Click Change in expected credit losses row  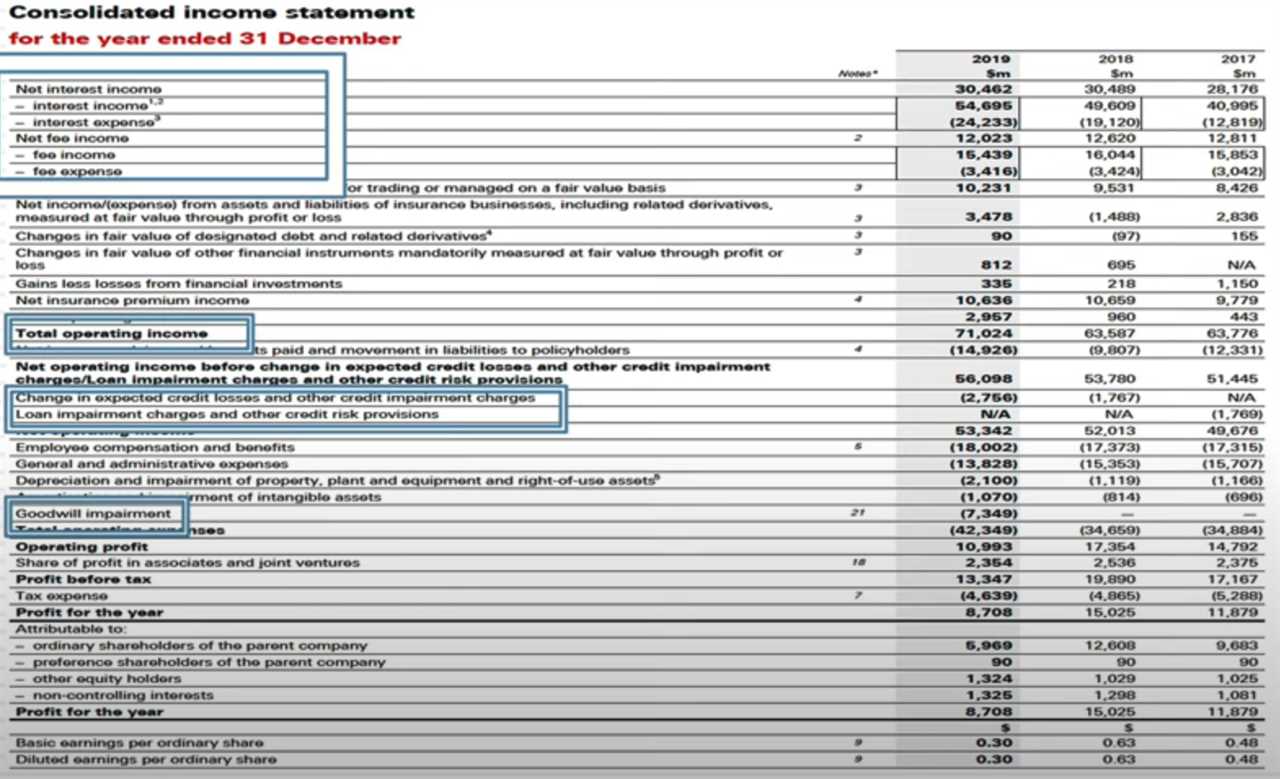[x=275, y=398]
